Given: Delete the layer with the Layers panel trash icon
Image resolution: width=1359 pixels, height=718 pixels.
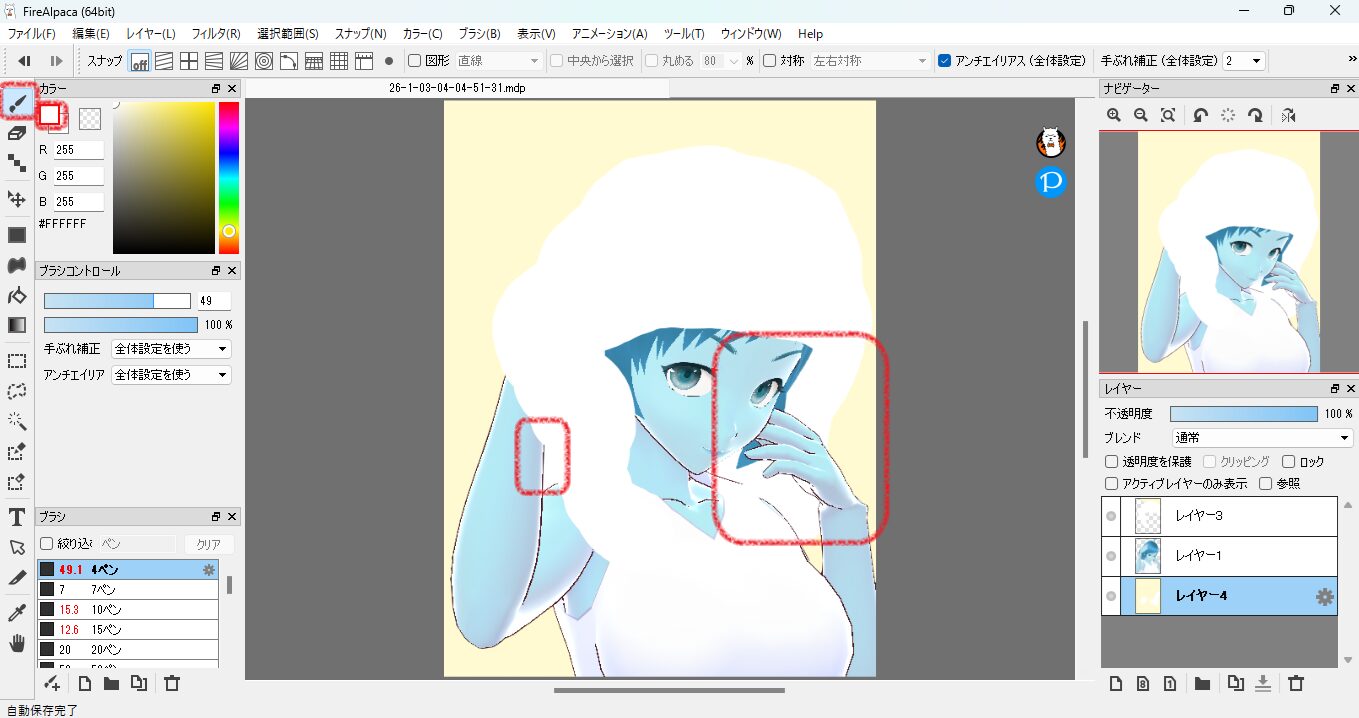Looking at the screenshot, I should pos(1296,684).
